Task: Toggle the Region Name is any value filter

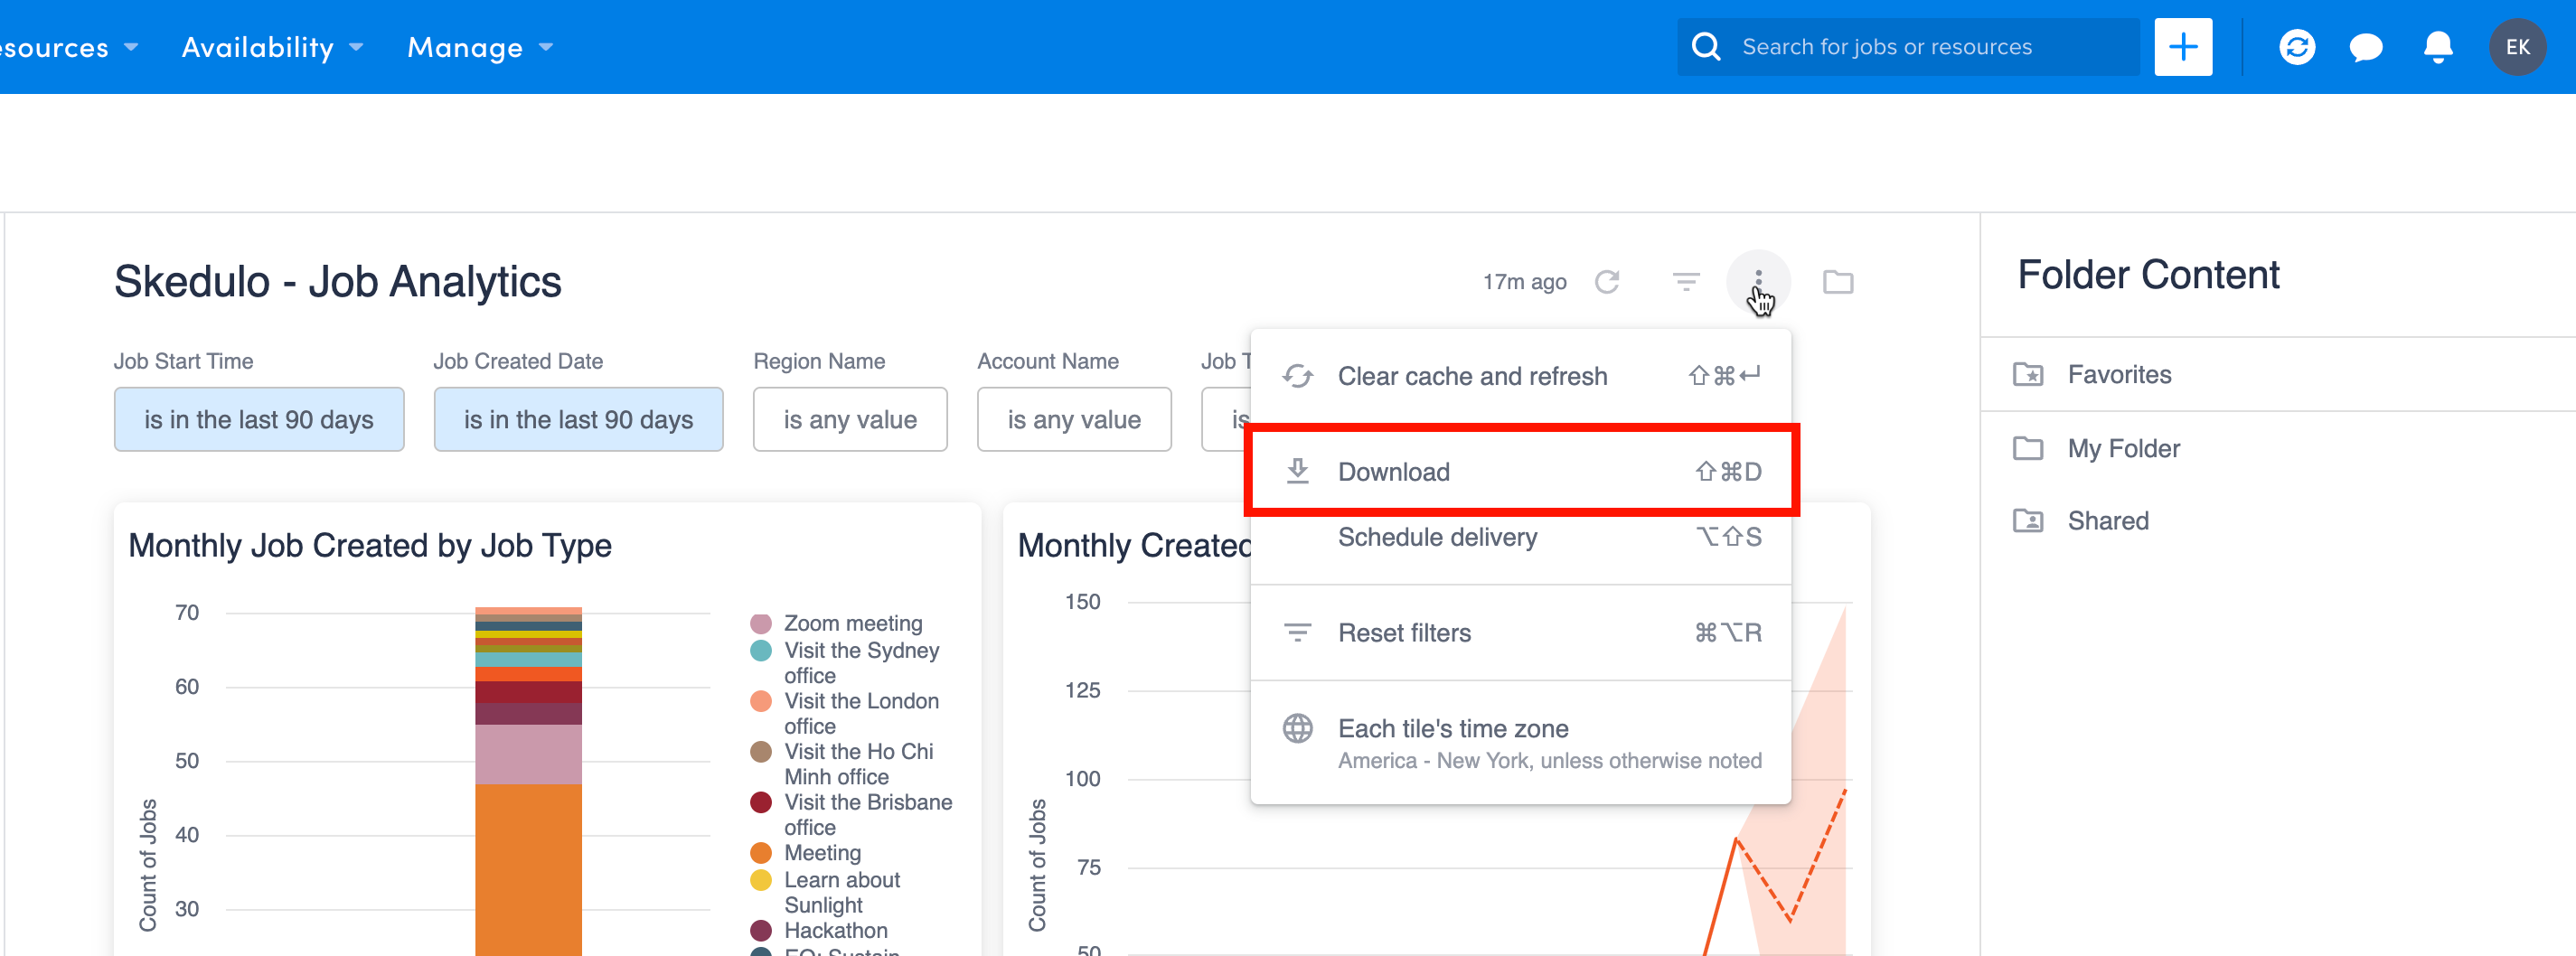Action: pyautogui.click(x=849, y=419)
